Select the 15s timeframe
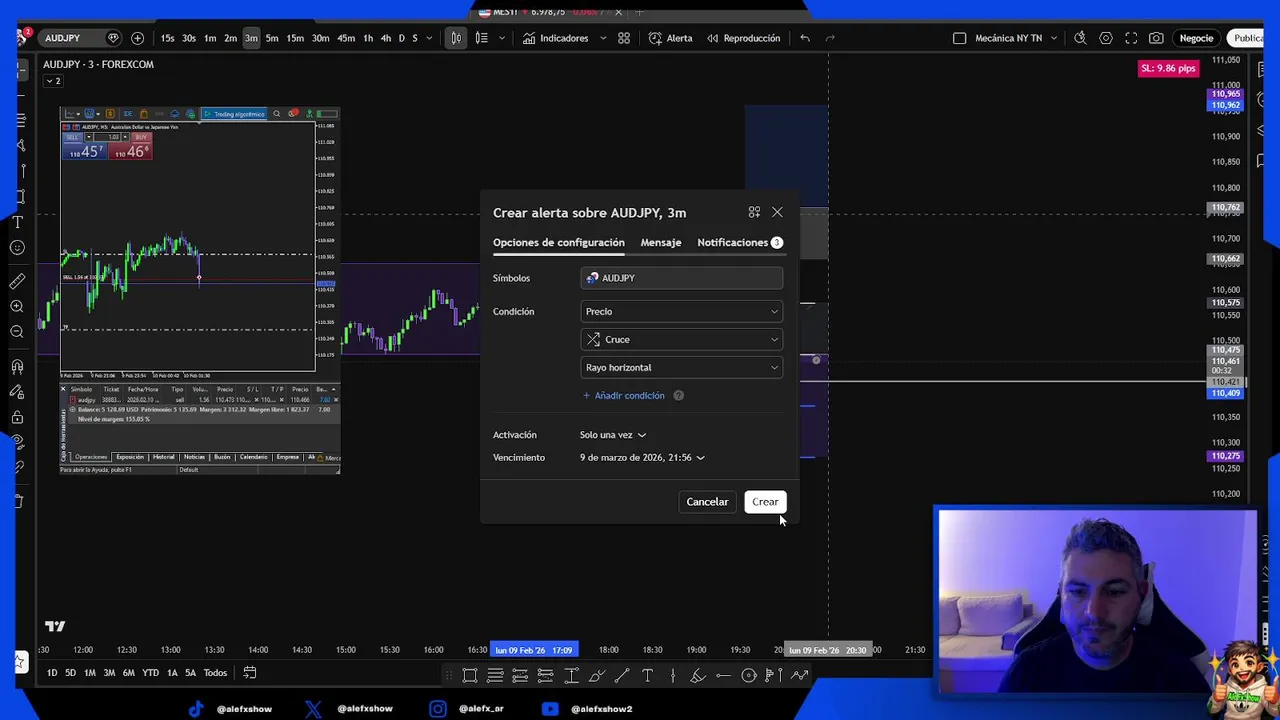The width and height of the screenshot is (1280, 720). click(x=167, y=38)
